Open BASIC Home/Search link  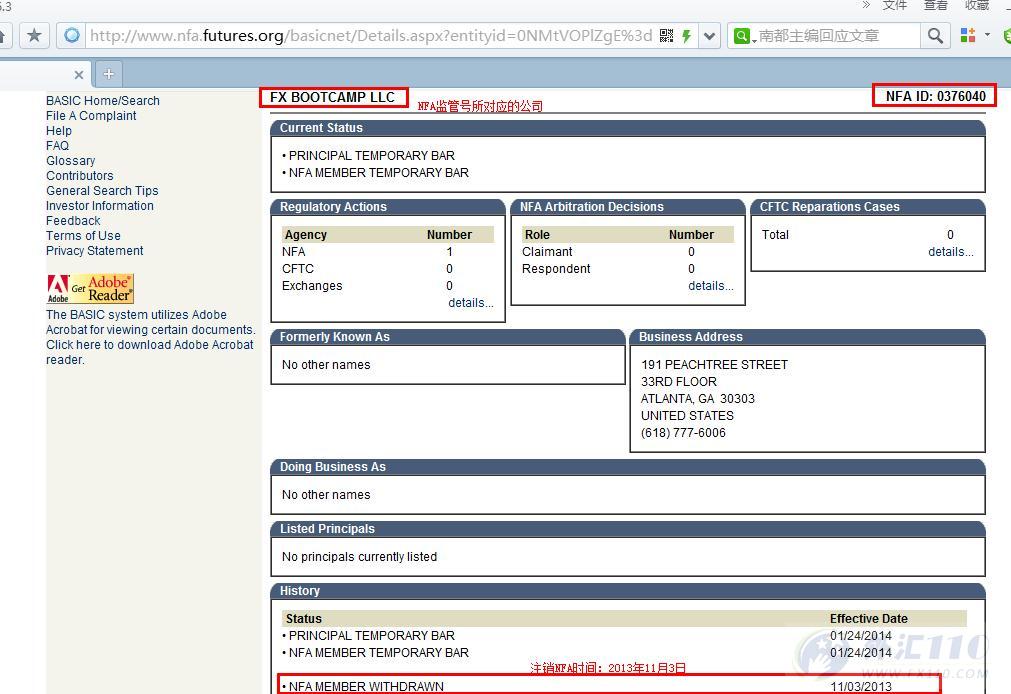(103, 101)
